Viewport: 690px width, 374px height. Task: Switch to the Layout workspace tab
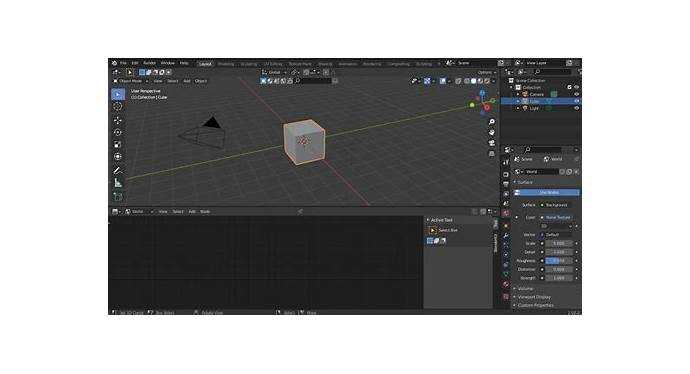click(x=205, y=64)
